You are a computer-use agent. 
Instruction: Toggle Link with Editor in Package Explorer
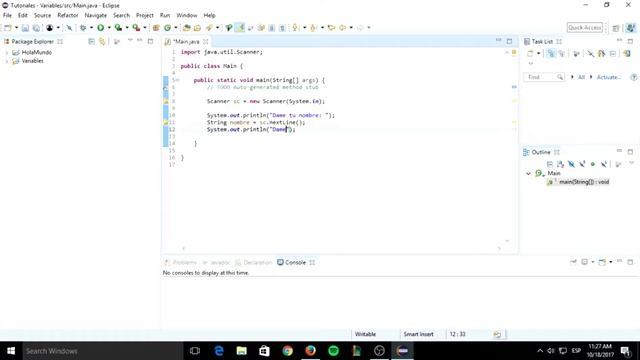click(102, 42)
